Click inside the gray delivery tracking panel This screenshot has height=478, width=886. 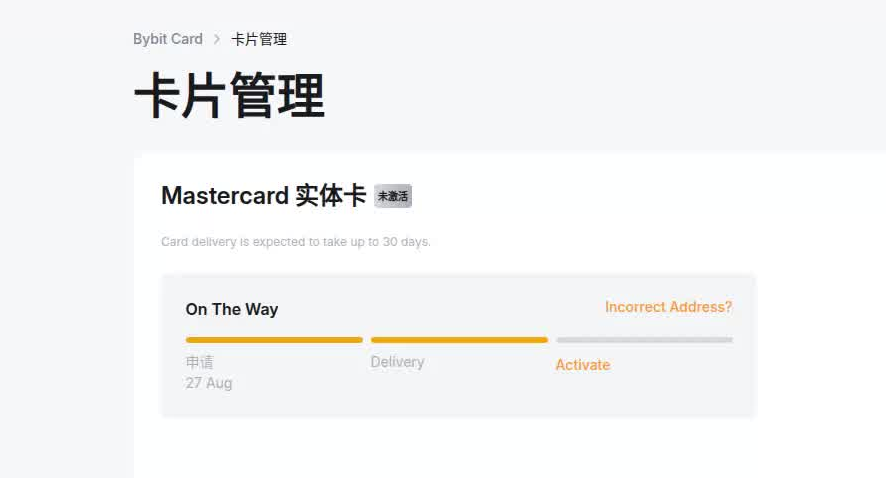pos(458,346)
